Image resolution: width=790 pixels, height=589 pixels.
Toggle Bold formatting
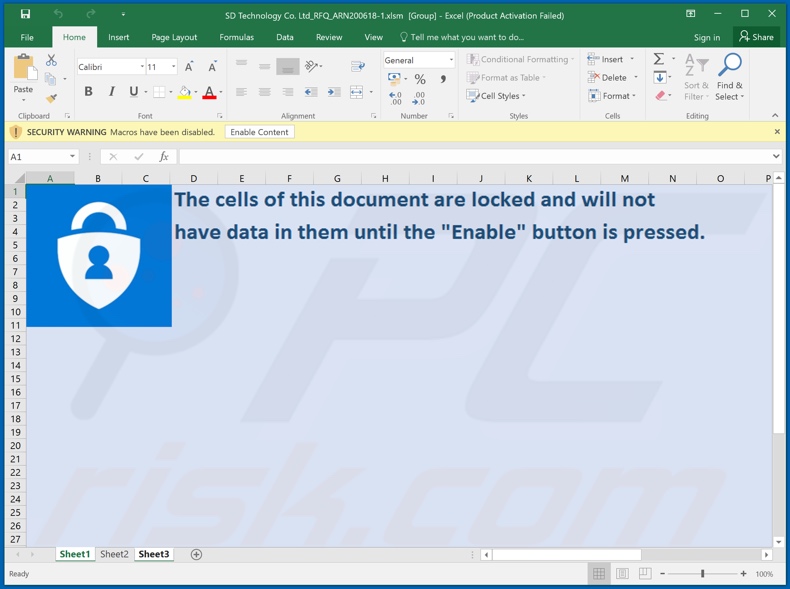click(x=89, y=92)
